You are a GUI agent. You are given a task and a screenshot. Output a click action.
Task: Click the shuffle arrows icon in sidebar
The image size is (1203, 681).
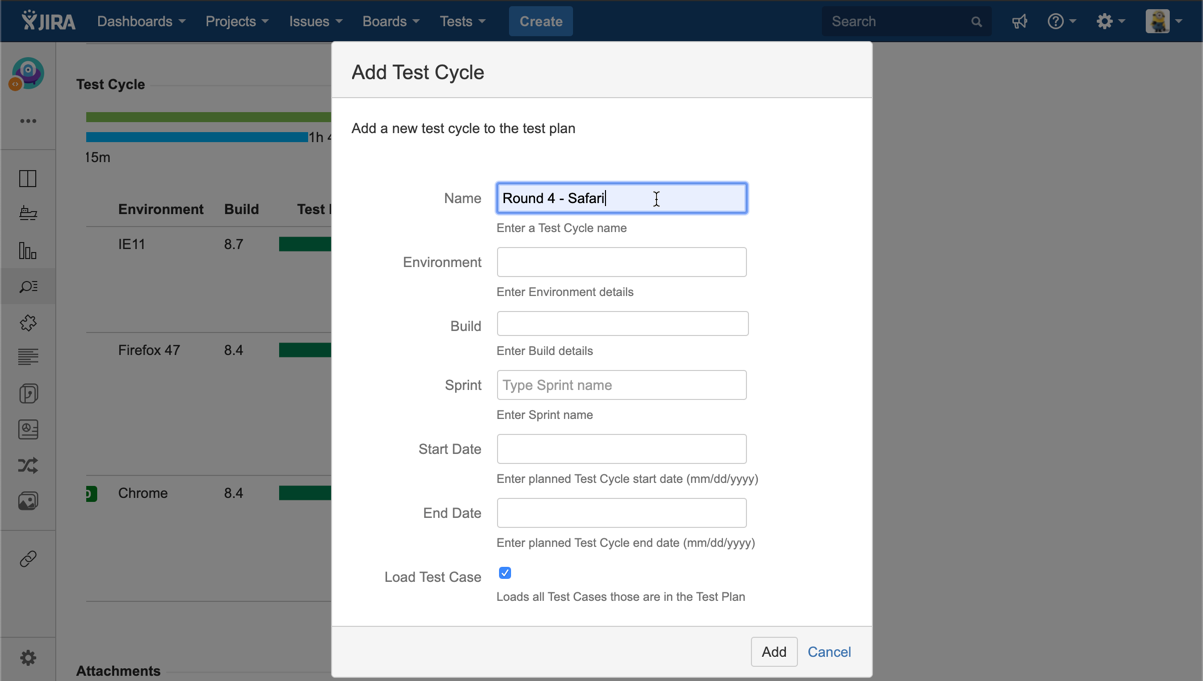(28, 466)
